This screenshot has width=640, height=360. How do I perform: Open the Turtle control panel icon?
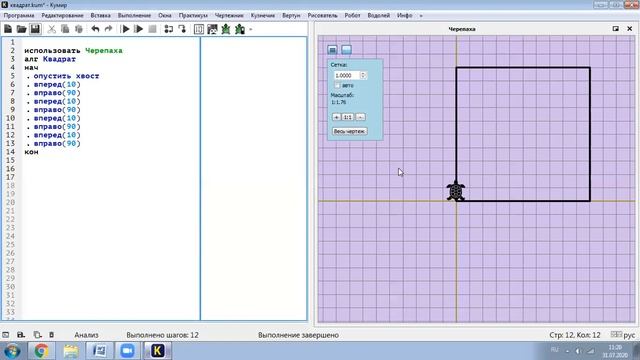pos(240,29)
